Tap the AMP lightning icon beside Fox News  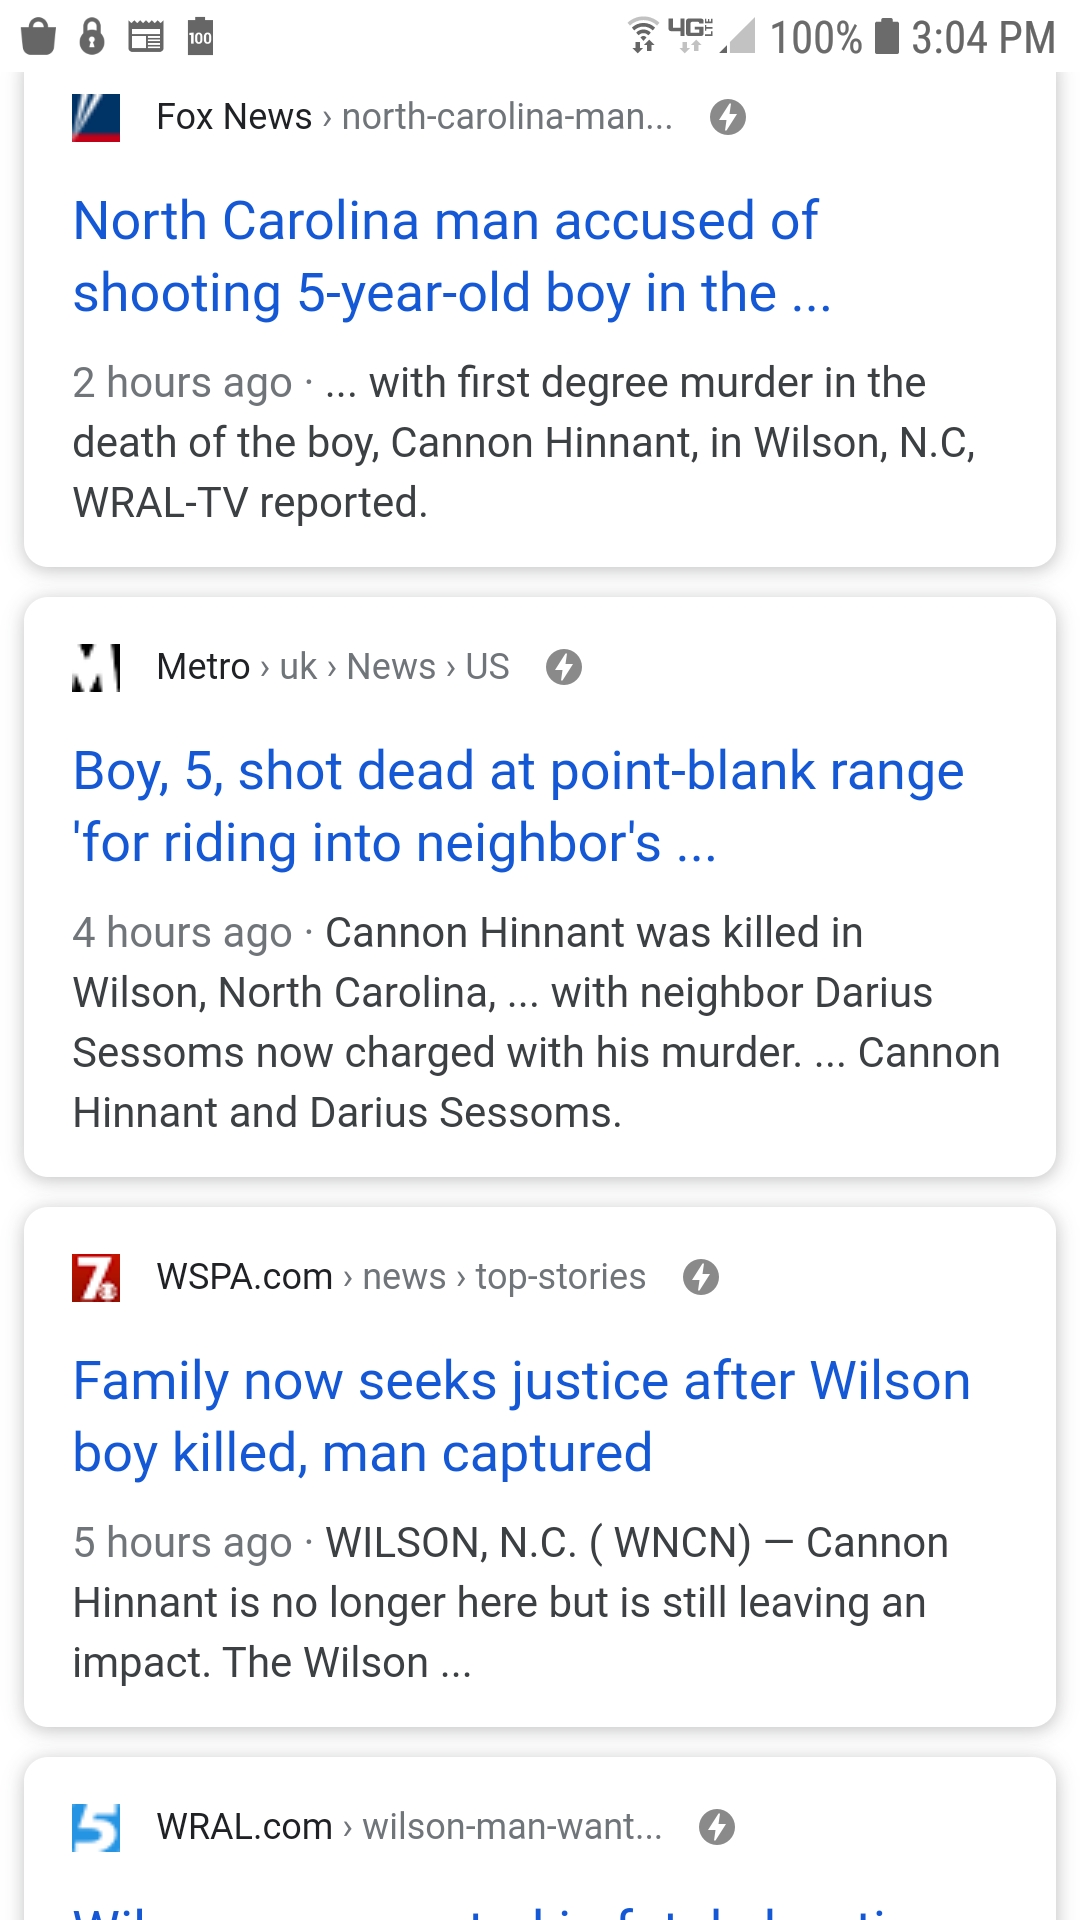pos(728,118)
